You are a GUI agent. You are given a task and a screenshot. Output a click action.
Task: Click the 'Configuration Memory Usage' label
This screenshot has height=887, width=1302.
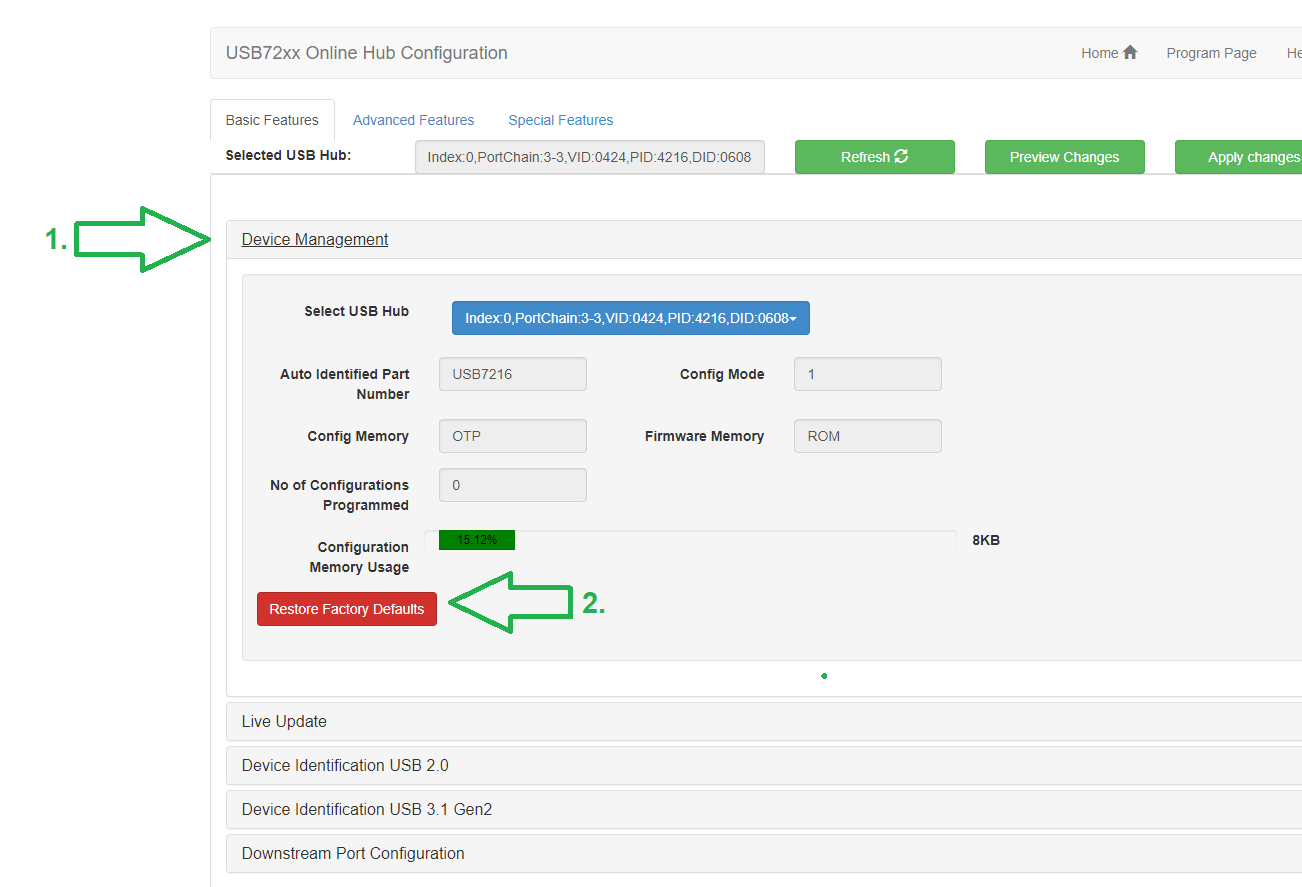(x=360, y=557)
